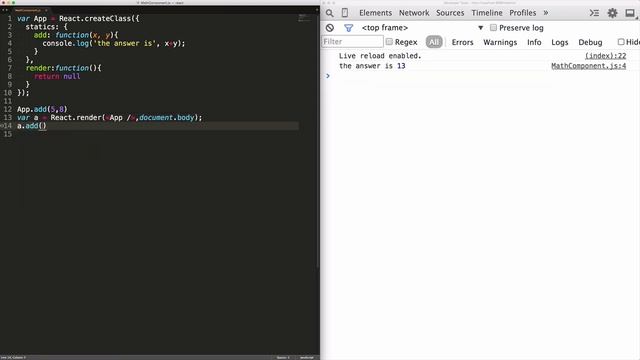The width and height of the screenshot is (640, 360).
Task: Switch to the Network tab
Action: point(414,13)
